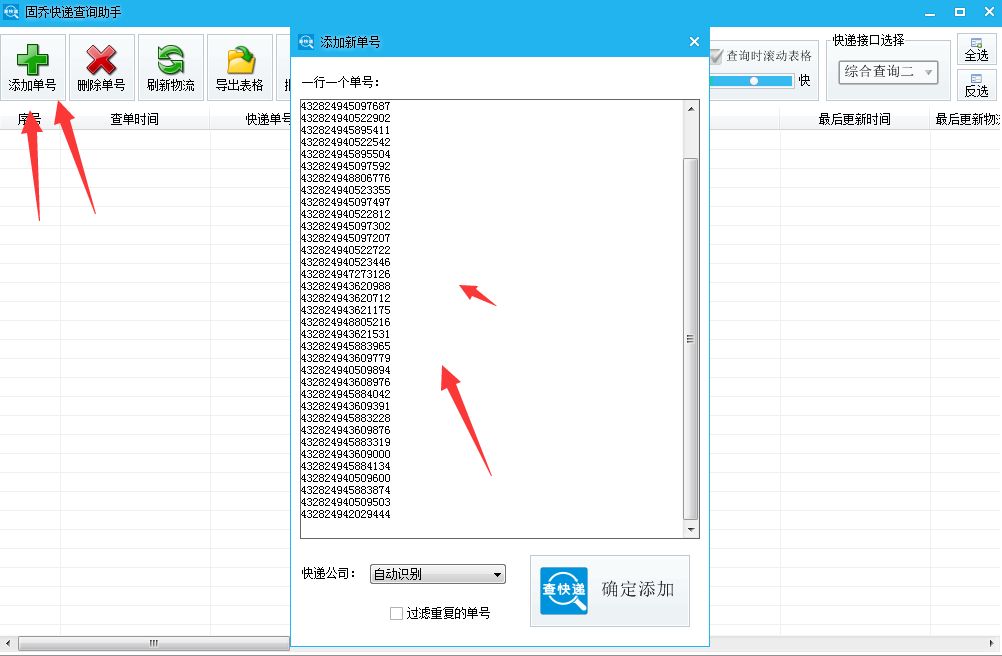Click the 序号 column header
Viewport: 1002px width, 656px height.
(29, 119)
